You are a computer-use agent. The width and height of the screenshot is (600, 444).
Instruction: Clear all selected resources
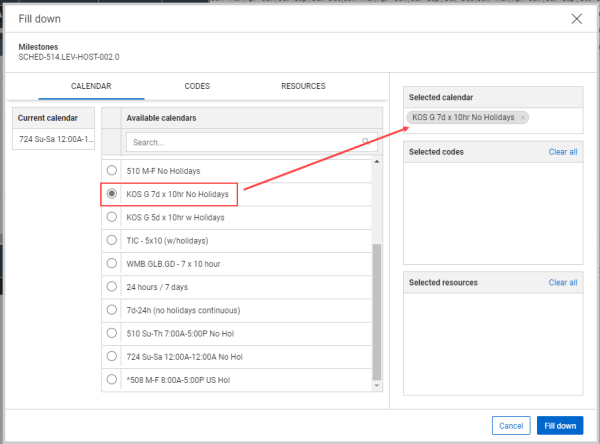[563, 283]
